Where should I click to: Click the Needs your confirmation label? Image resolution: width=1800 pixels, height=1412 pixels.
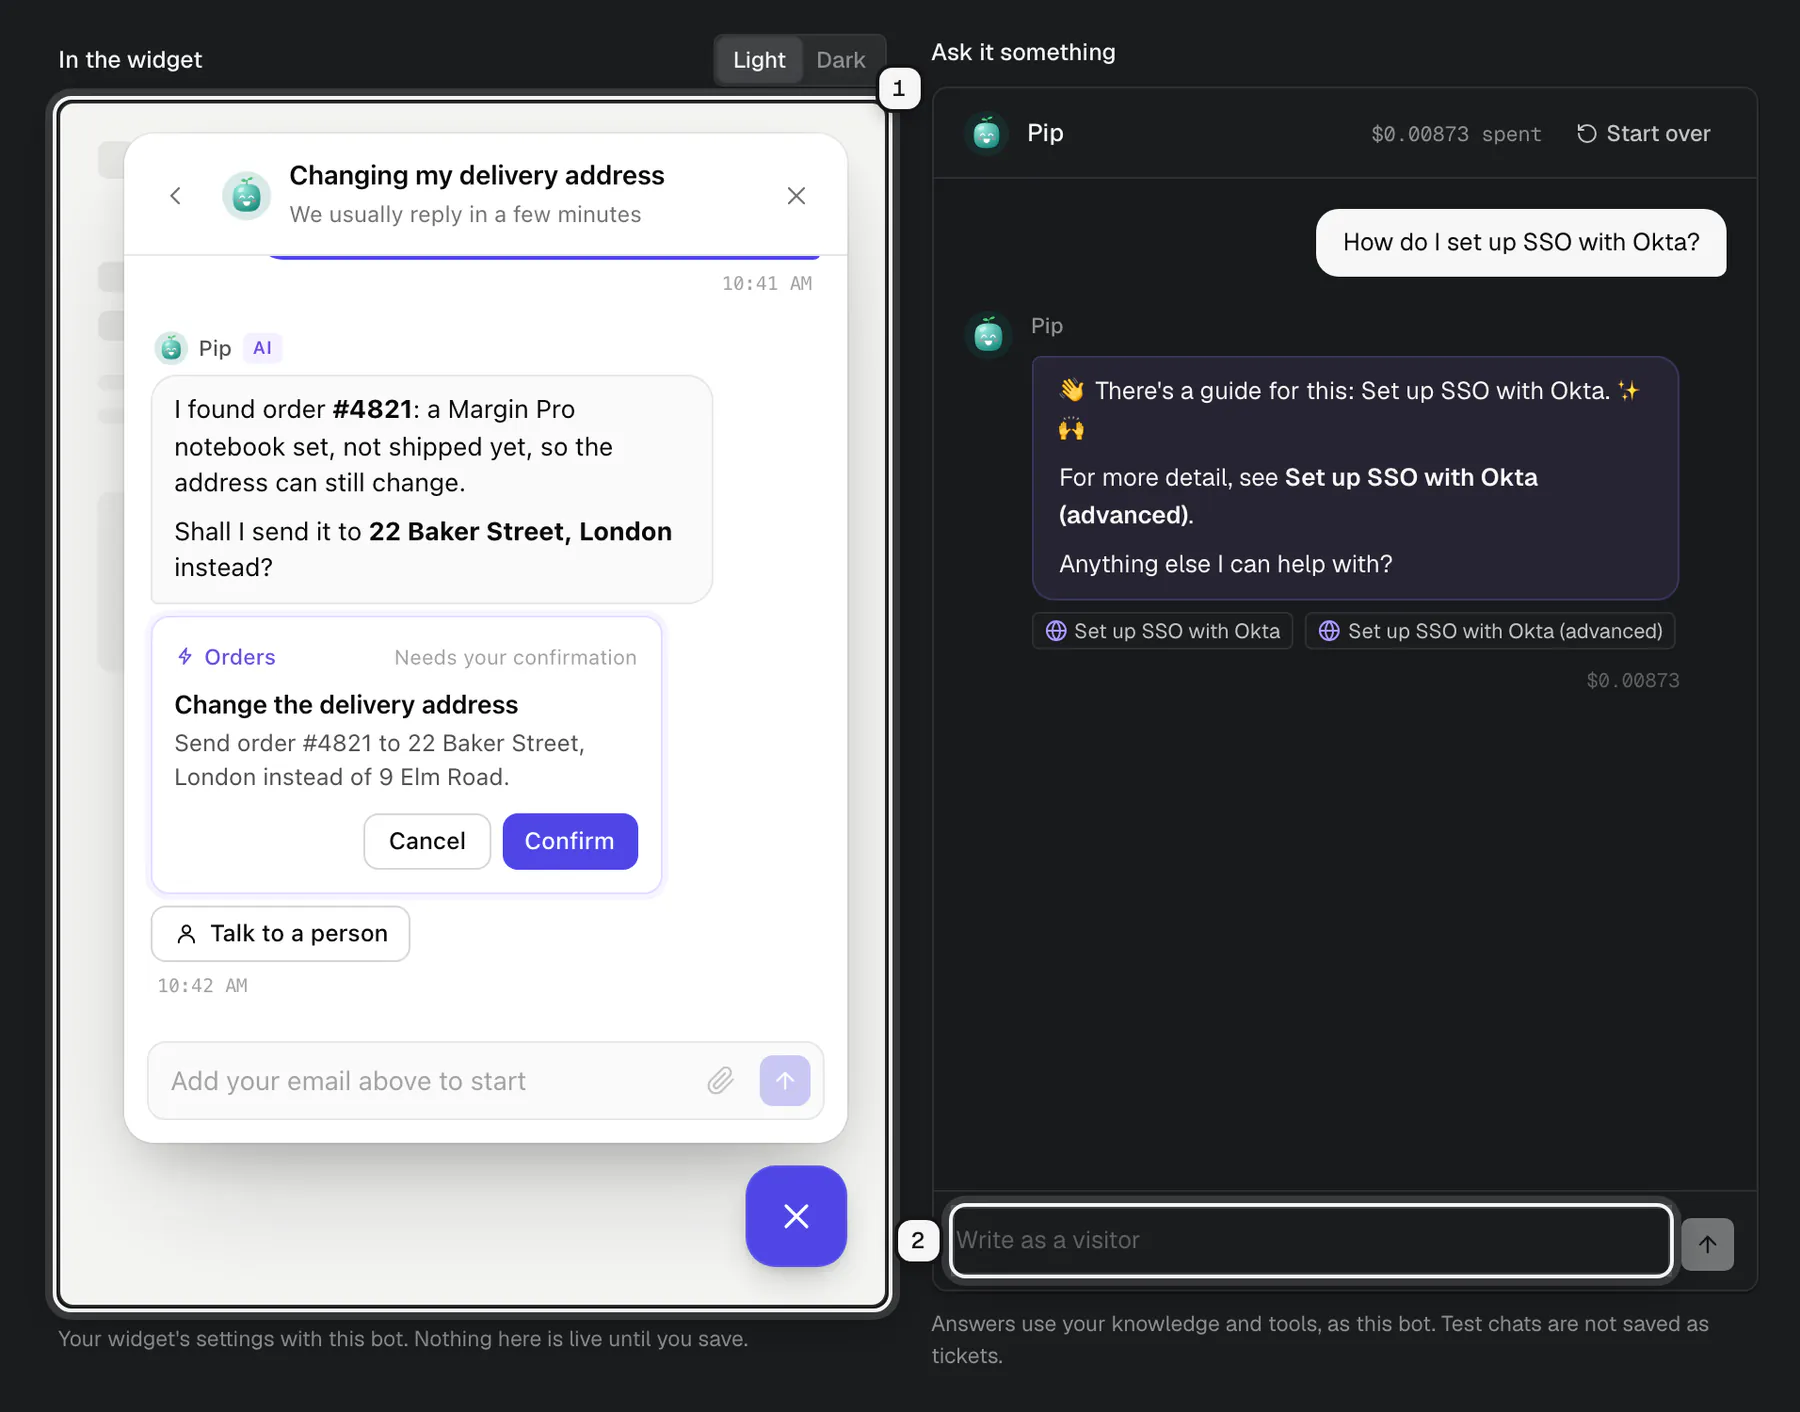515,657
